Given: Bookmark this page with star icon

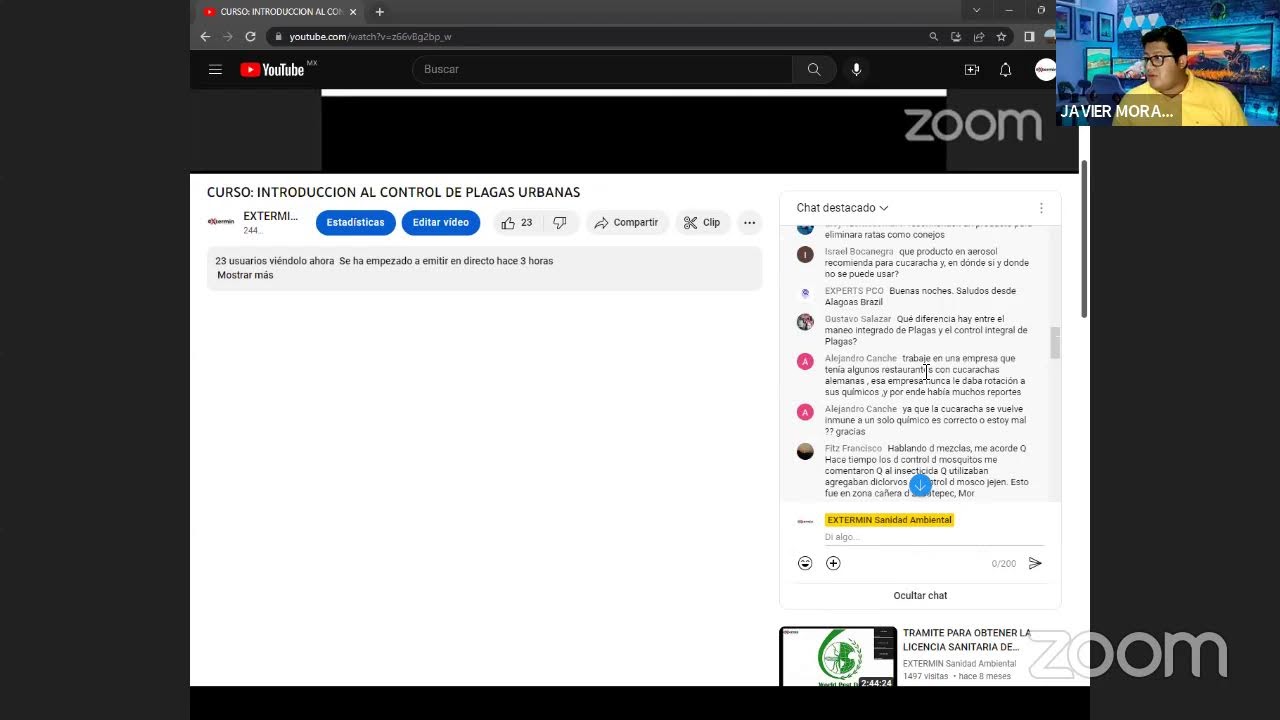Looking at the screenshot, I should pos(1001,37).
